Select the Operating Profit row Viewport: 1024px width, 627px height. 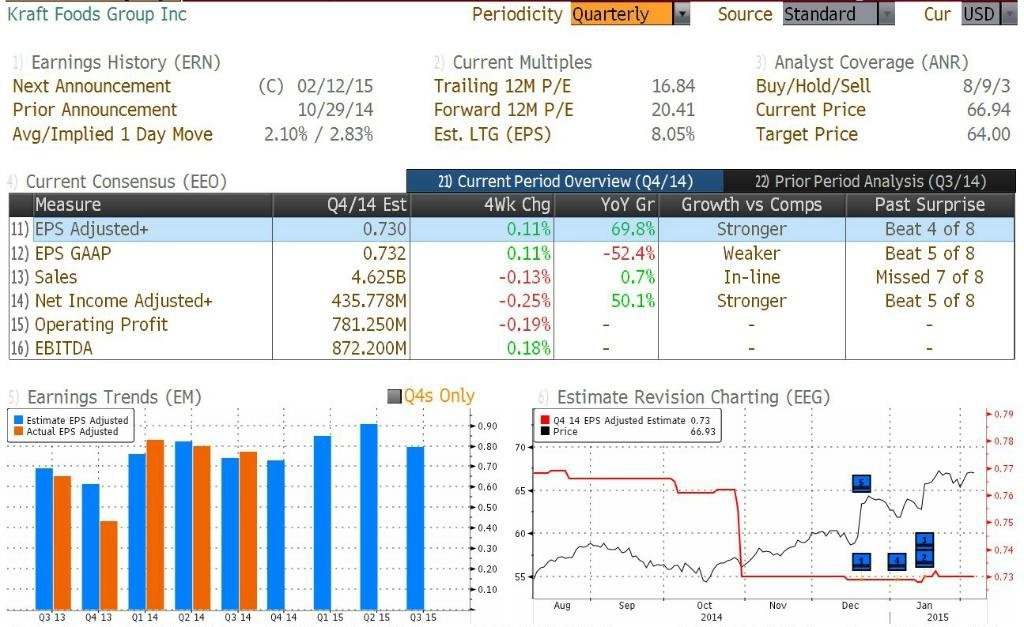click(512, 325)
